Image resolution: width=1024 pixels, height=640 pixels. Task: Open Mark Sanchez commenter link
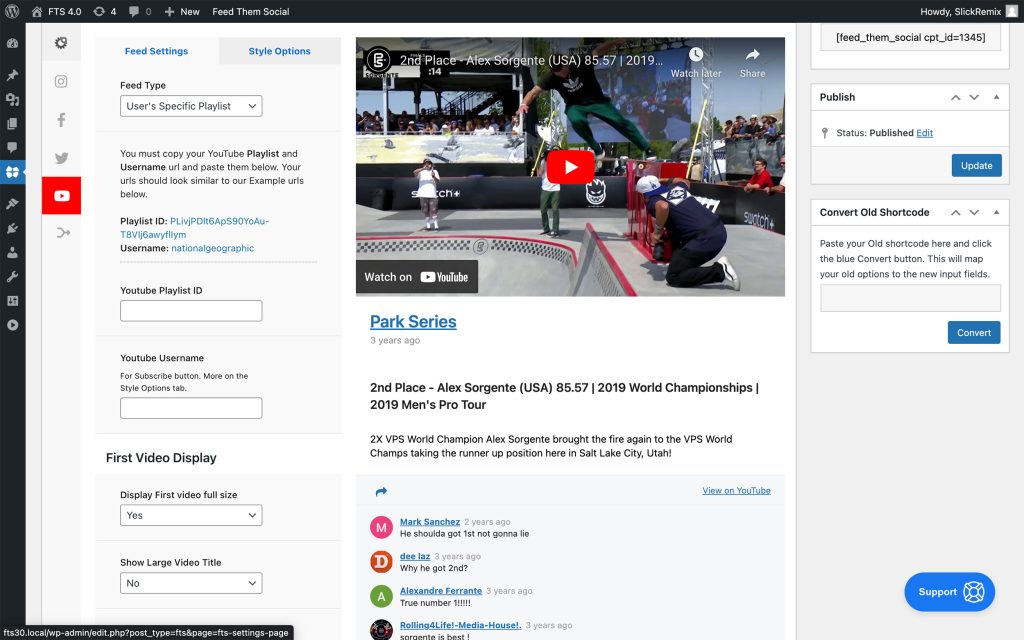[x=430, y=522]
